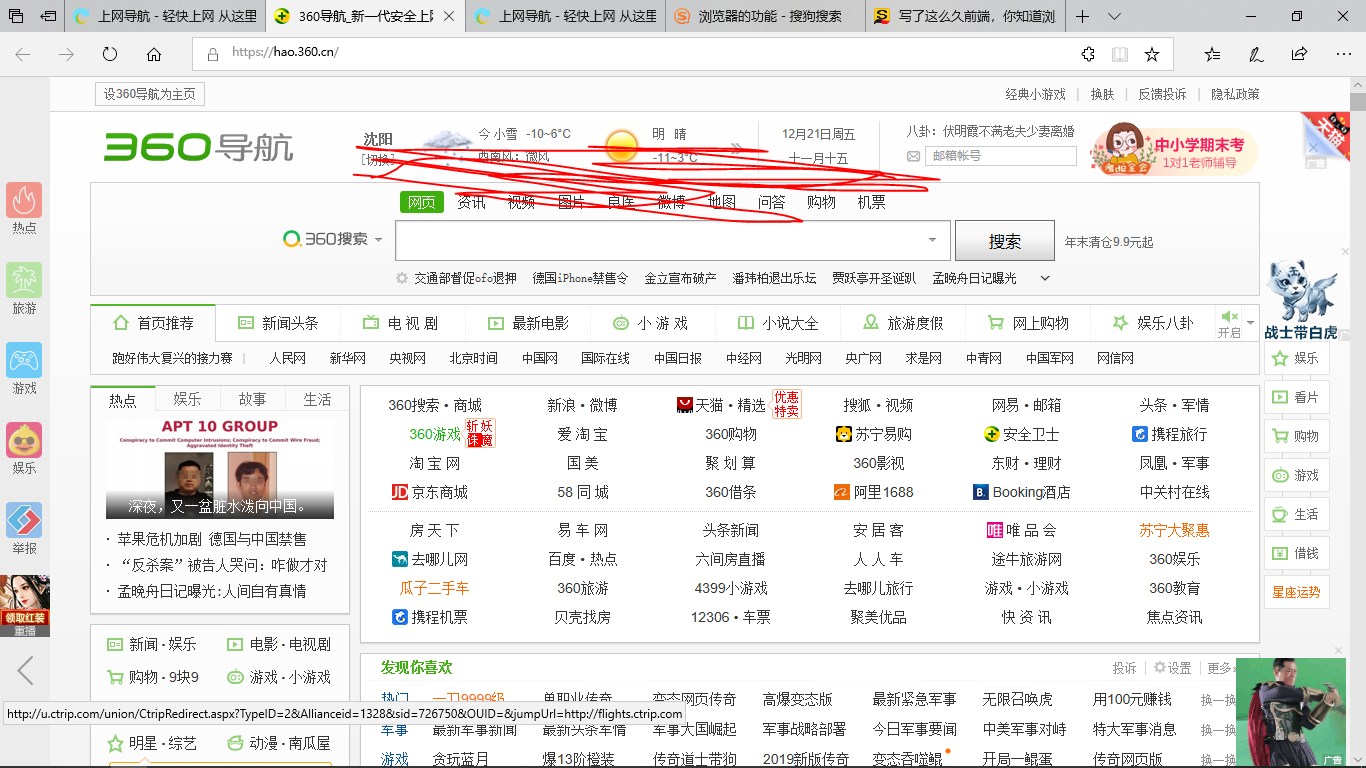This screenshot has height=768, width=1366.
Task: Click the Add notes pen icon
Action: [1256, 54]
